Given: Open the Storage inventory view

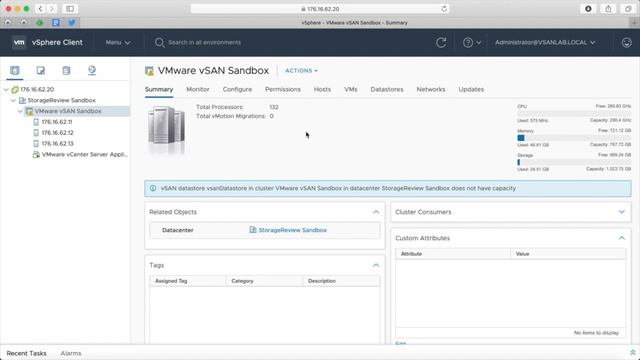Looking at the screenshot, I should click(x=66, y=70).
